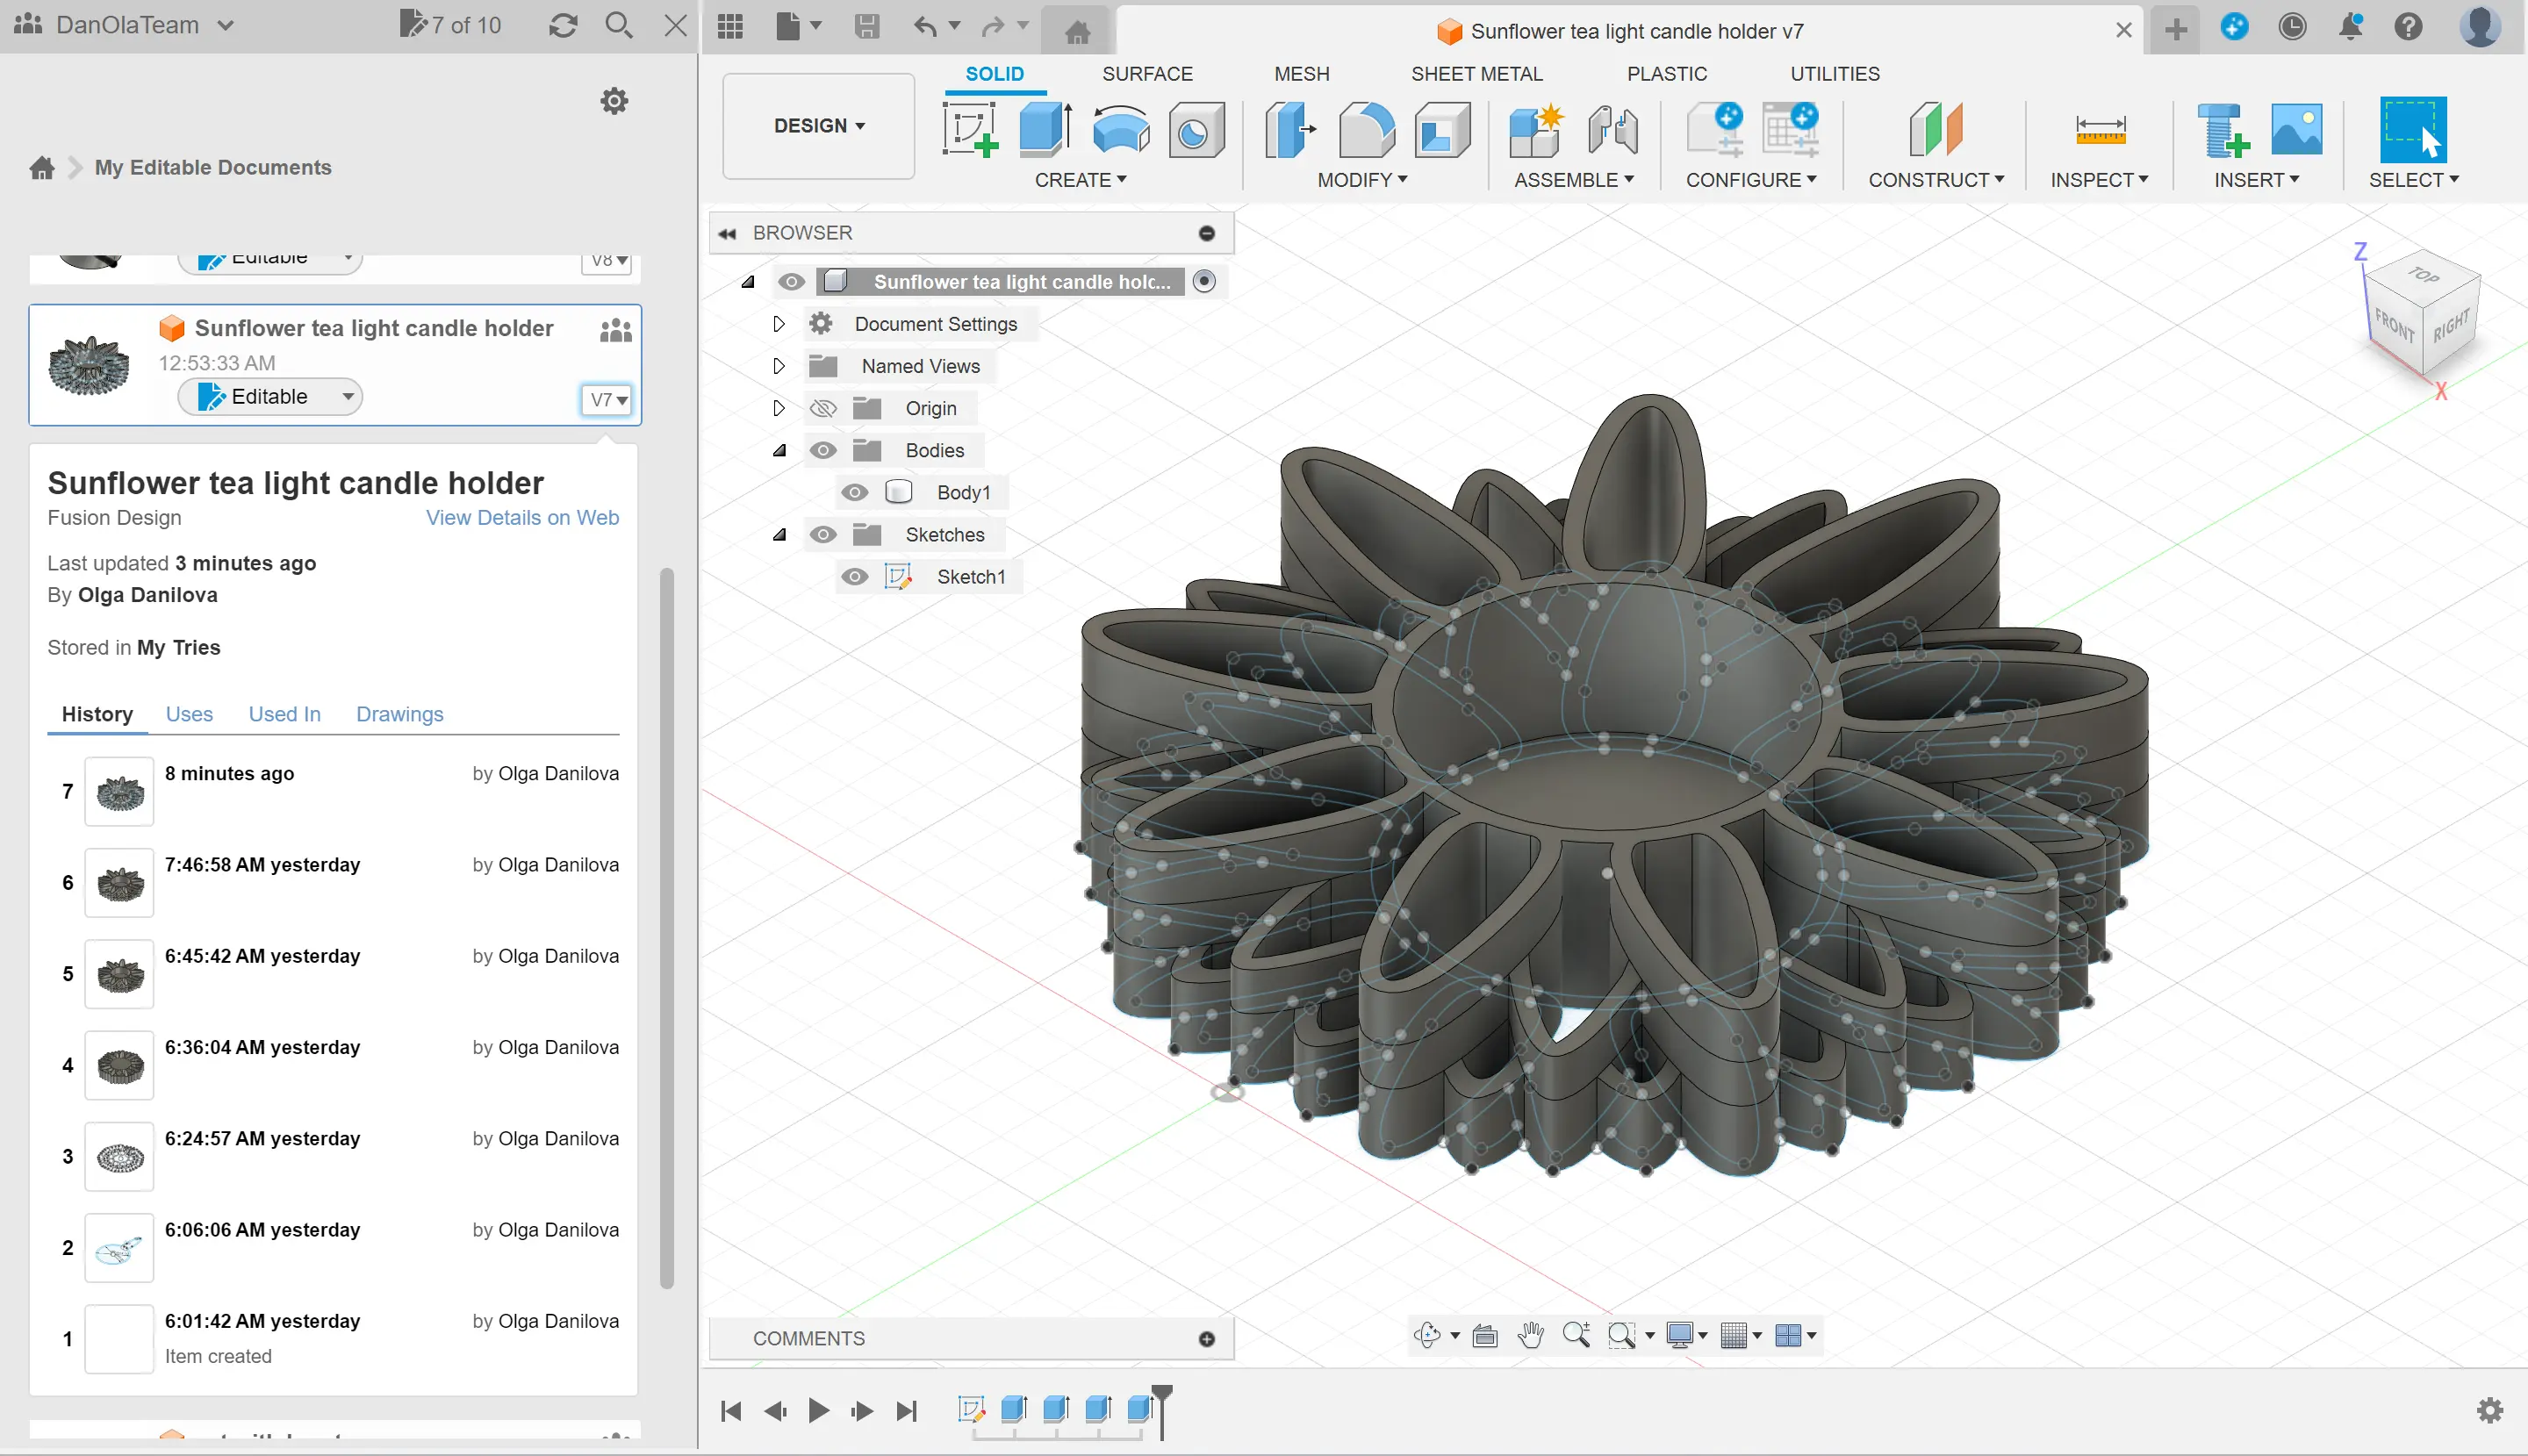Open View Details on Web link
Image resolution: width=2528 pixels, height=1456 pixels.
coord(522,518)
